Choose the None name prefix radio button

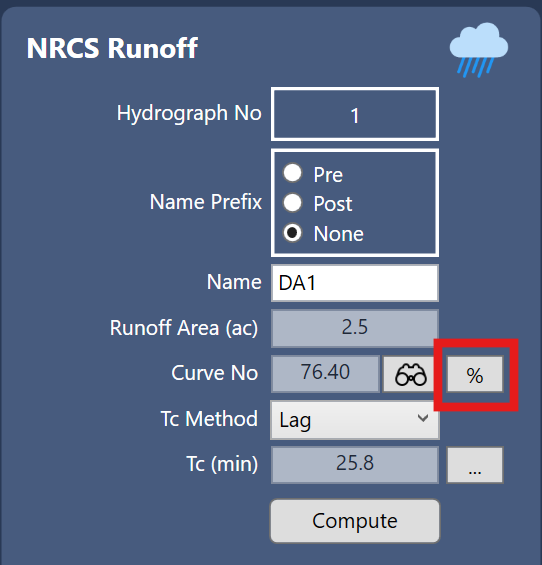292,233
